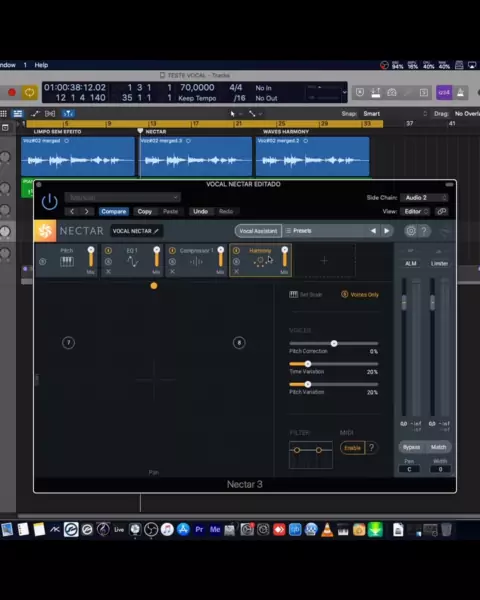Toggle Voices Only in Harmony
Viewport: 480px width, 600px height.
click(x=360, y=294)
